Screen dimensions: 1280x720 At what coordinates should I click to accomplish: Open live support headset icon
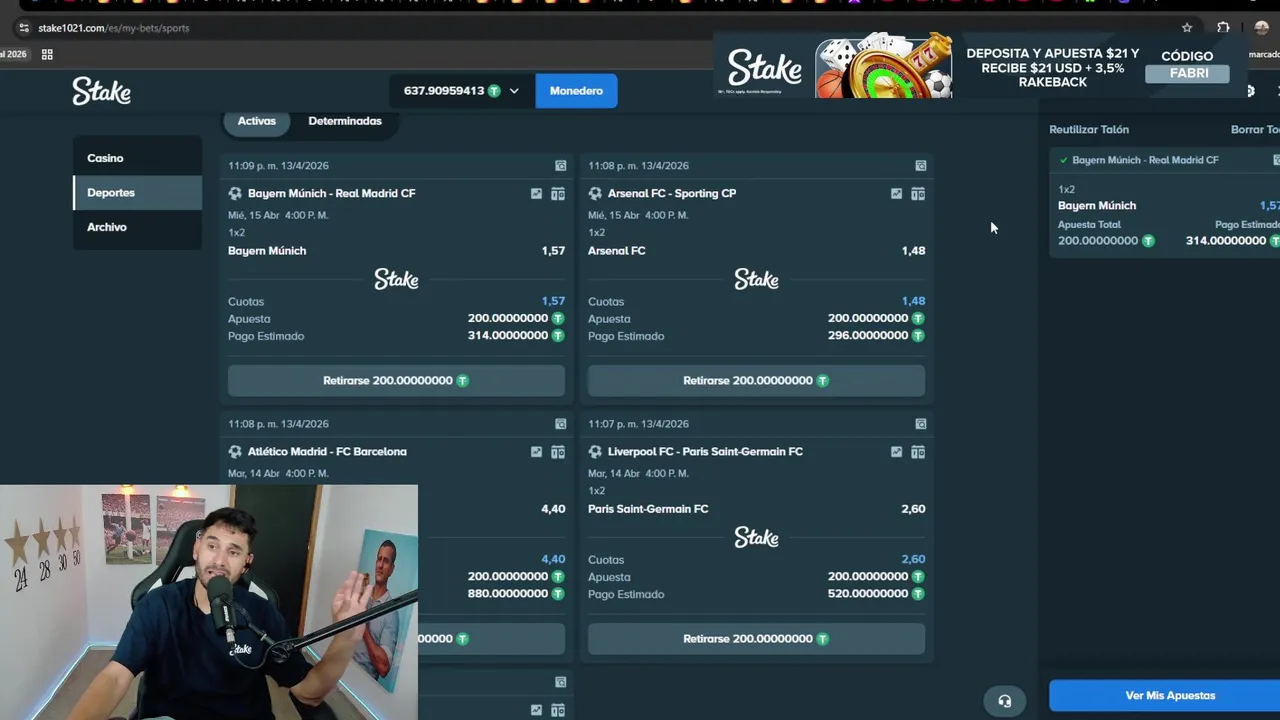pyautogui.click(x=1005, y=701)
